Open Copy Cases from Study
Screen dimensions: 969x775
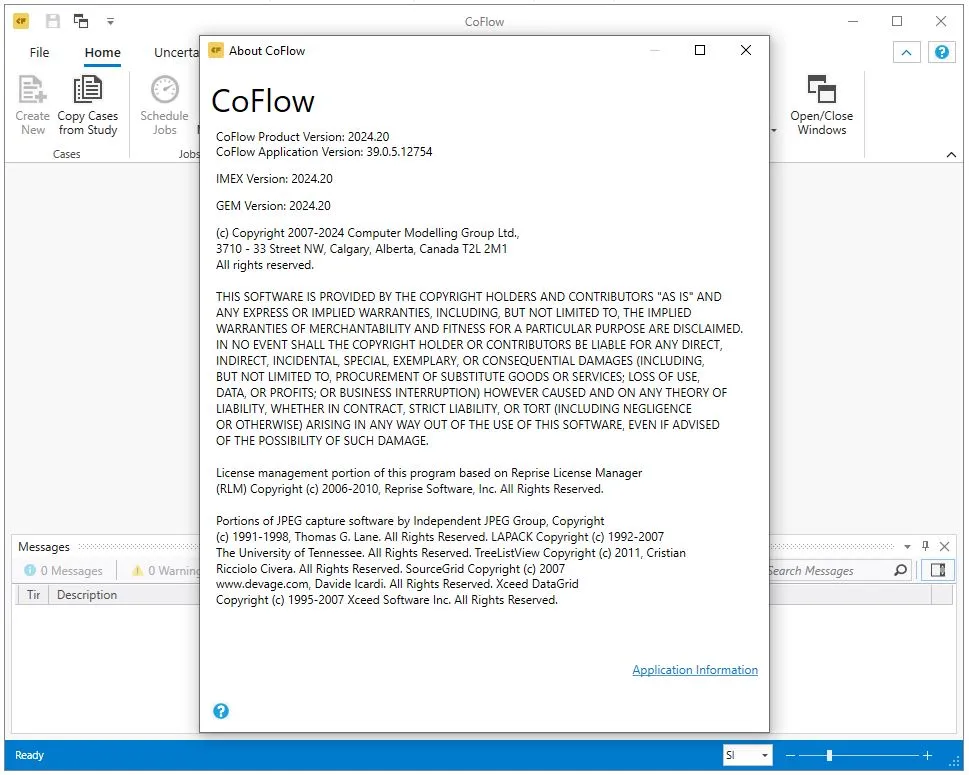tap(88, 105)
